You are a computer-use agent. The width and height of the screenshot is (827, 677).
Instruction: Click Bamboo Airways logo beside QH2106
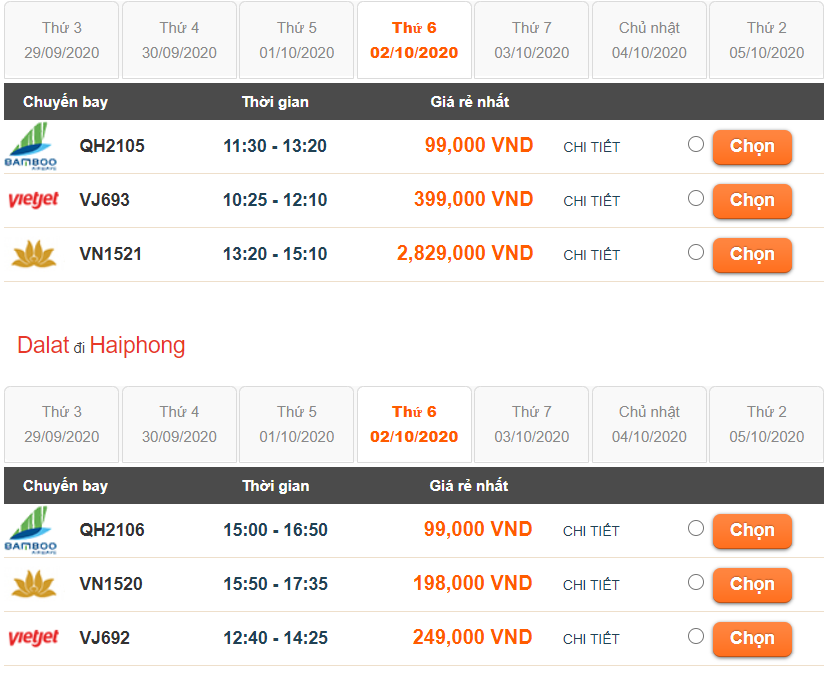point(31,530)
